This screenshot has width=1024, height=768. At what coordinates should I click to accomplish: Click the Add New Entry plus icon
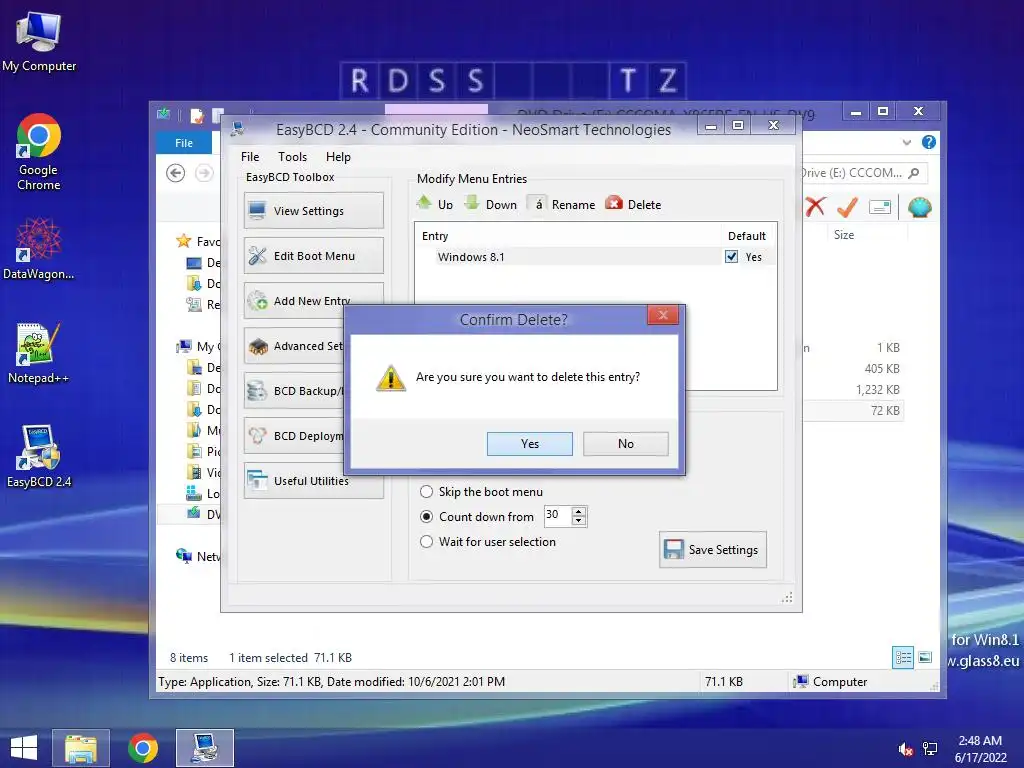[x=257, y=300]
